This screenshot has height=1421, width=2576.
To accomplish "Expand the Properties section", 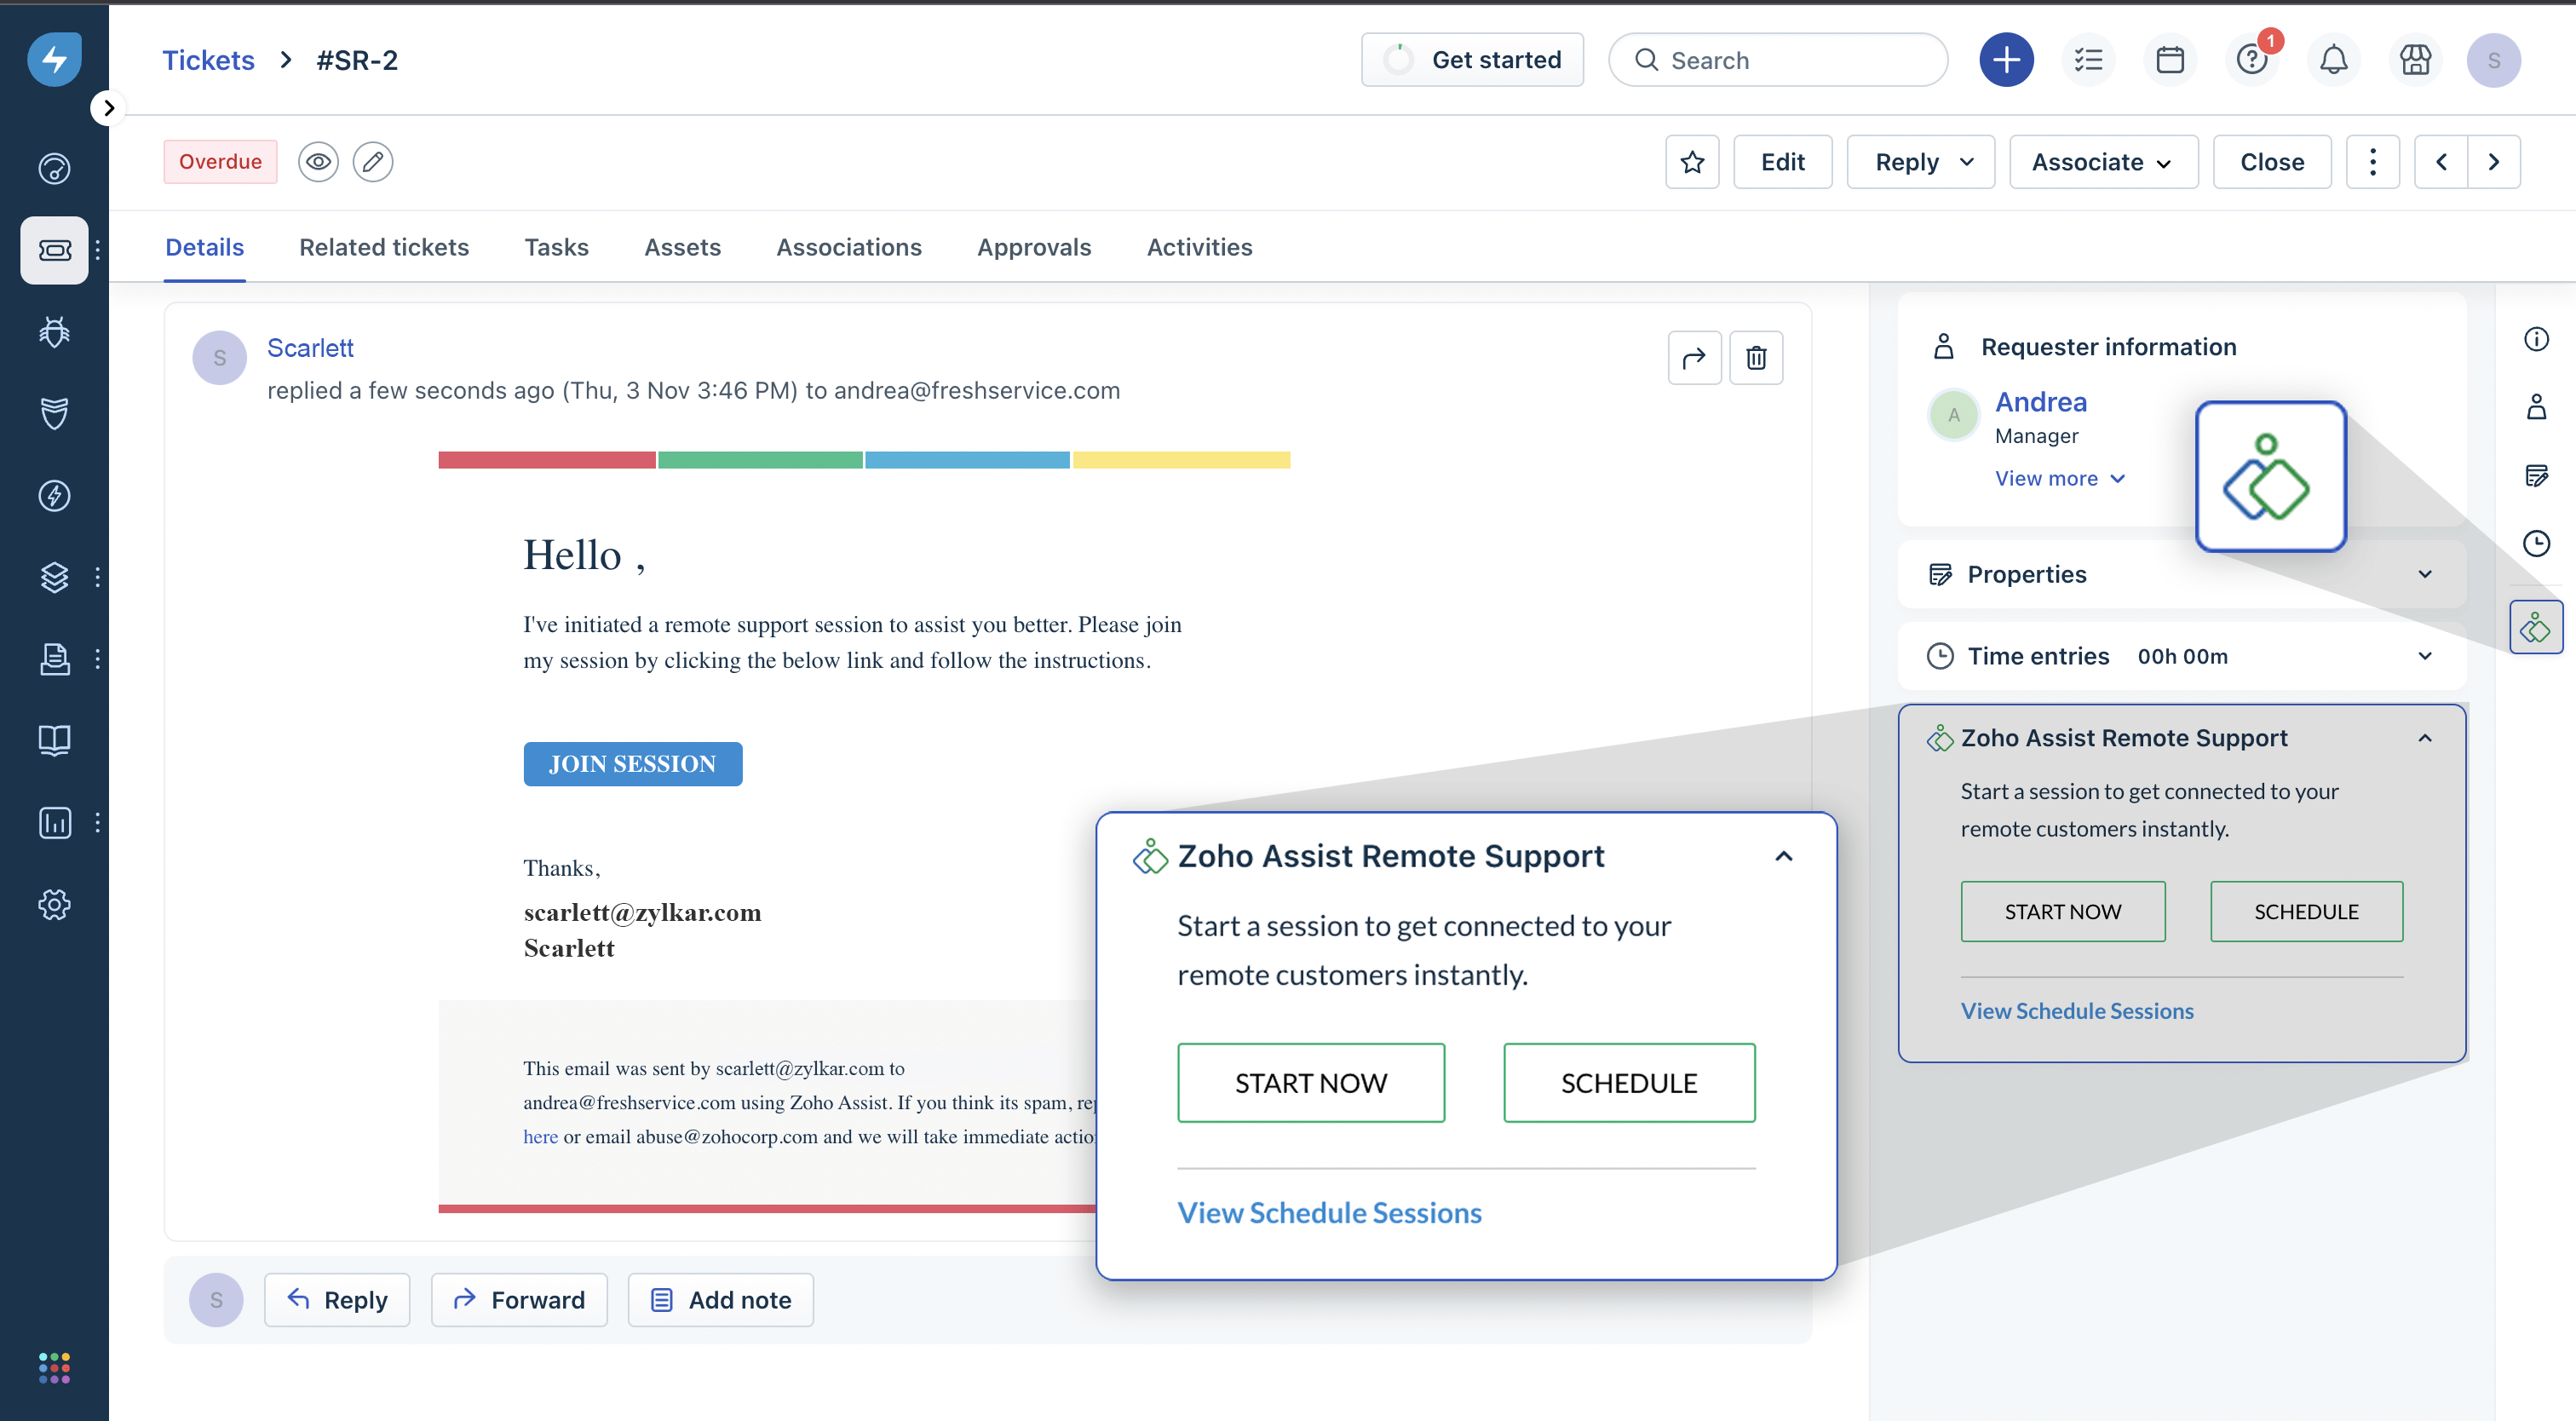I will pyautogui.click(x=2424, y=574).
